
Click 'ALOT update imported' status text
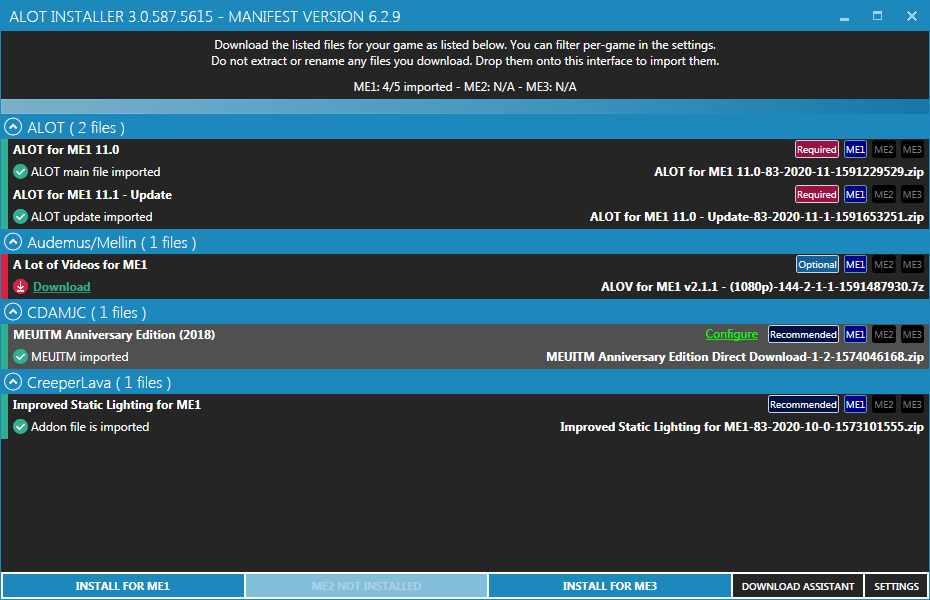pos(91,217)
